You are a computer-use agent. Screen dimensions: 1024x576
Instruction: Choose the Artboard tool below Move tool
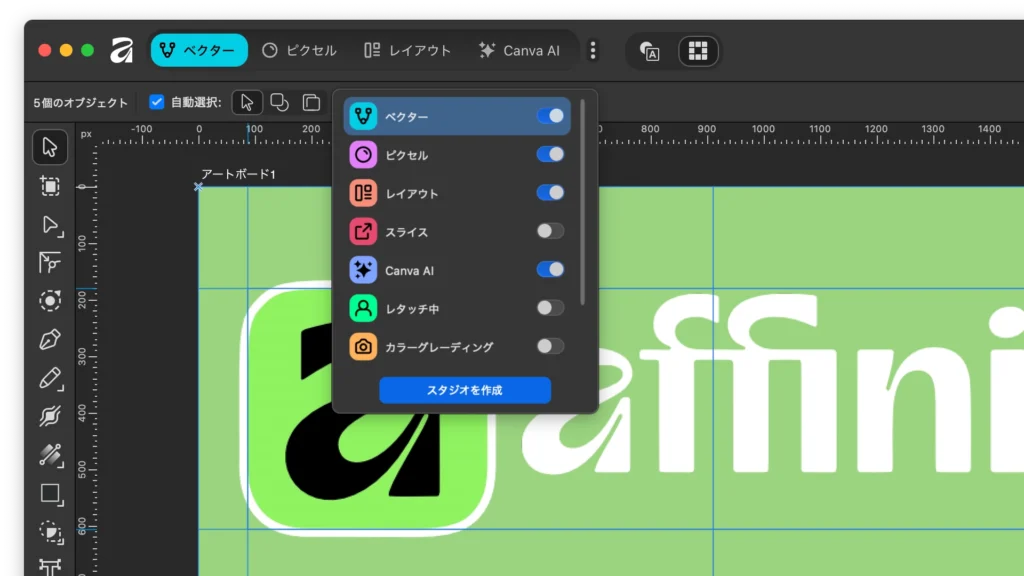click(50, 186)
